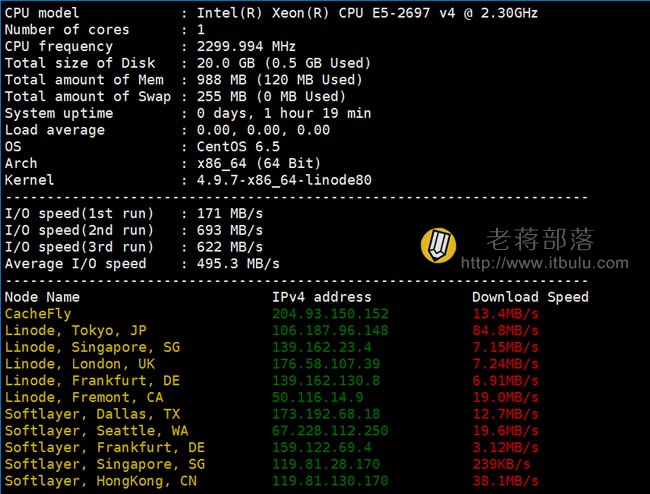This screenshot has width=650, height=494.
Task: Click swap value '255 MB (0 MB Used)'
Action: coord(271,97)
